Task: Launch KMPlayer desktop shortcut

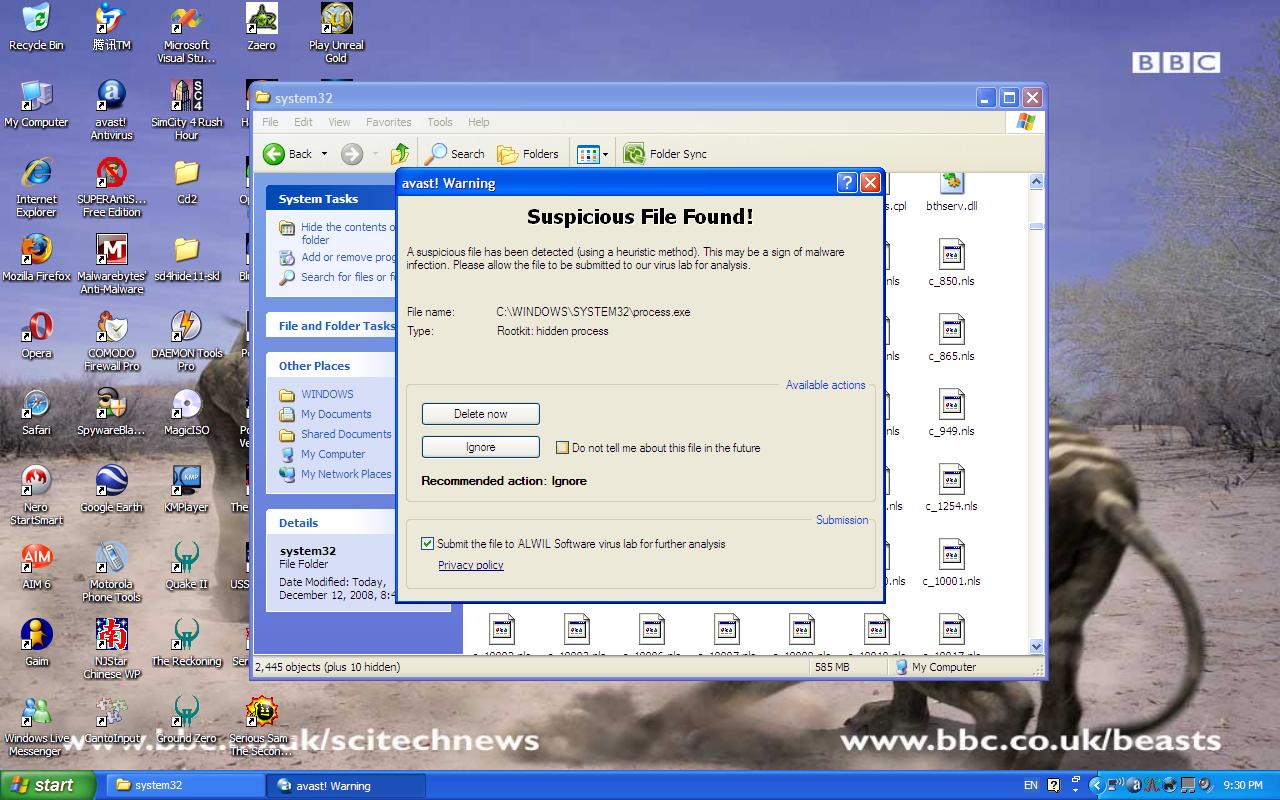Action: pyautogui.click(x=186, y=489)
